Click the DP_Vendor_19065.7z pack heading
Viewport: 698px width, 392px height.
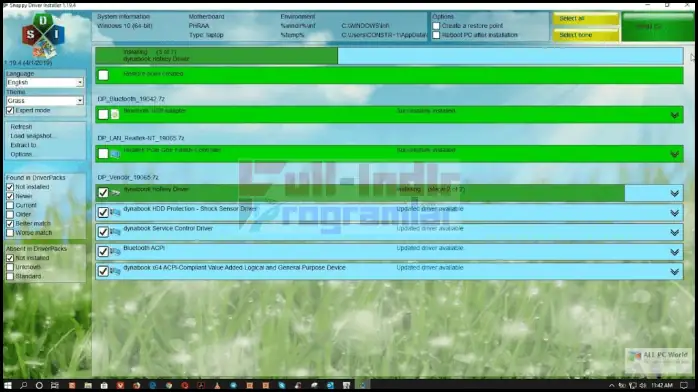click(128, 177)
